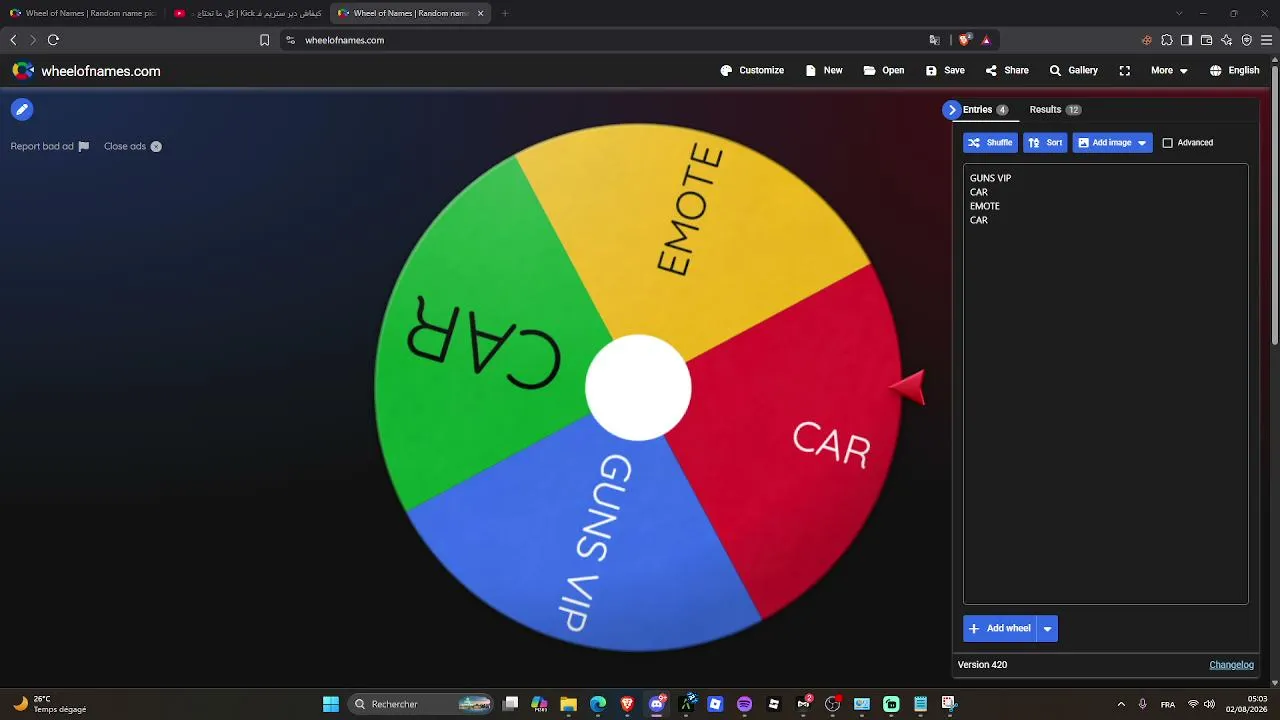1280x720 pixels.
Task: Switch to the Results tab
Action: (1055, 110)
